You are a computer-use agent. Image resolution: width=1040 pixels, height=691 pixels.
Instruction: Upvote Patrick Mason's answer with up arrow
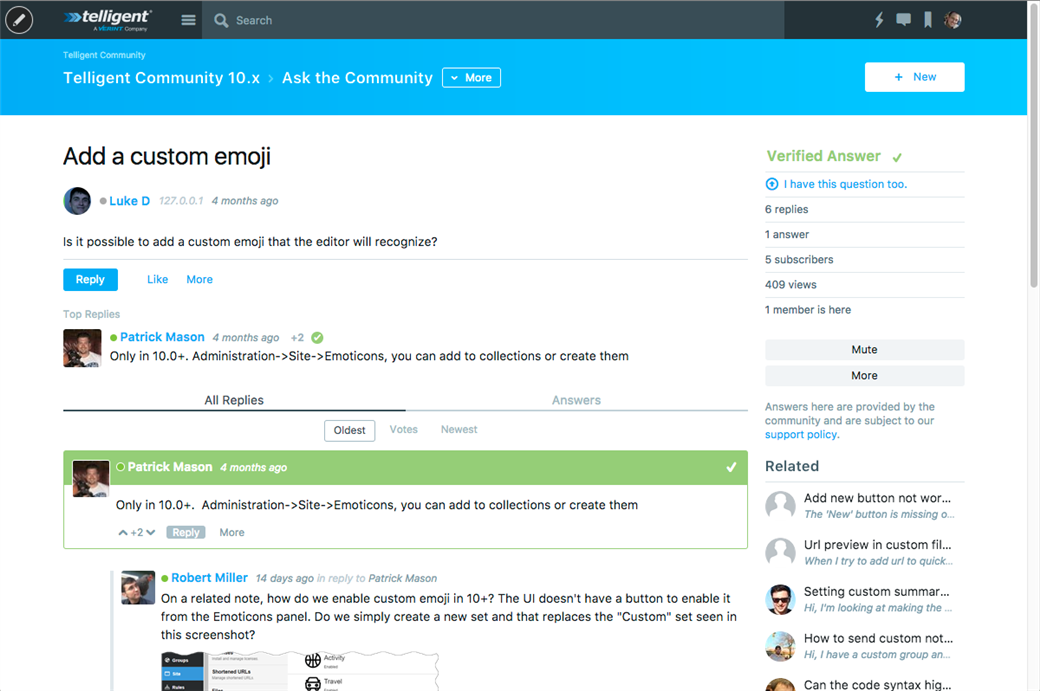point(123,533)
